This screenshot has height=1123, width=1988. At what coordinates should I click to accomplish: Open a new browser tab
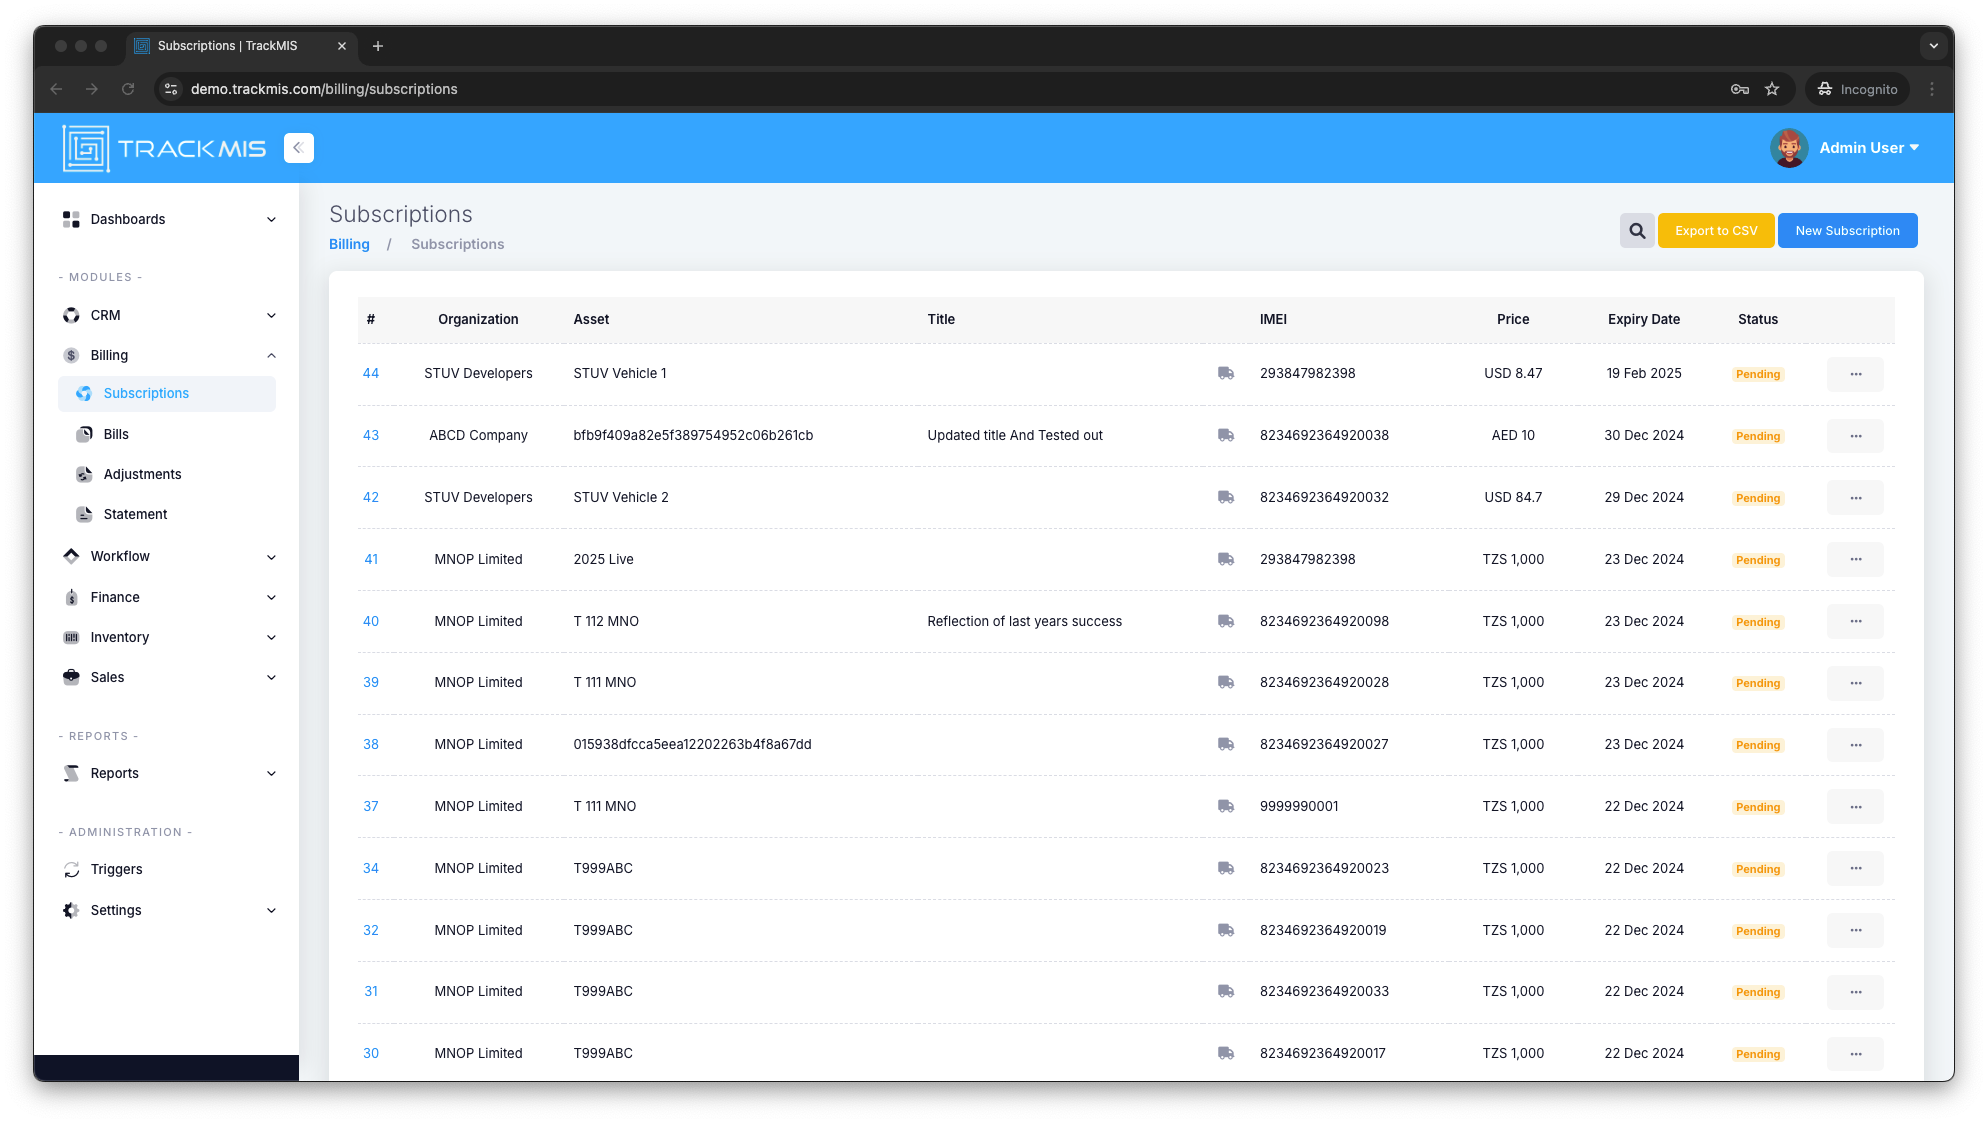[378, 46]
